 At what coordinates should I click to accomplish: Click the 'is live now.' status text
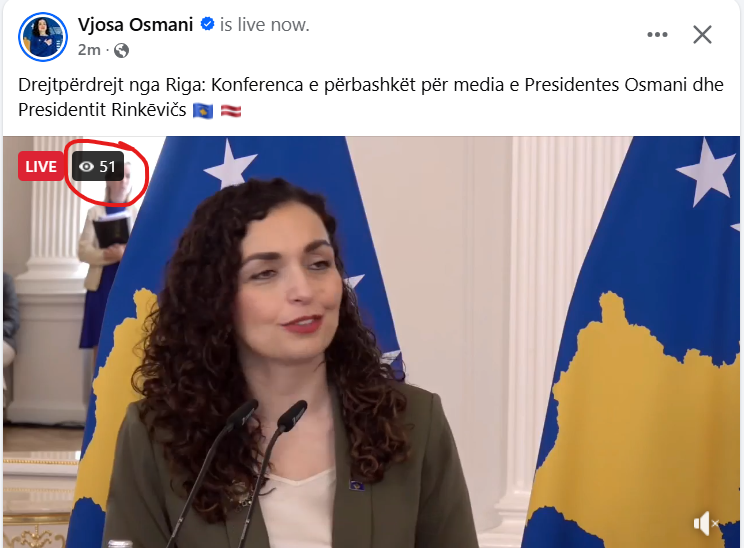click(x=264, y=25)
